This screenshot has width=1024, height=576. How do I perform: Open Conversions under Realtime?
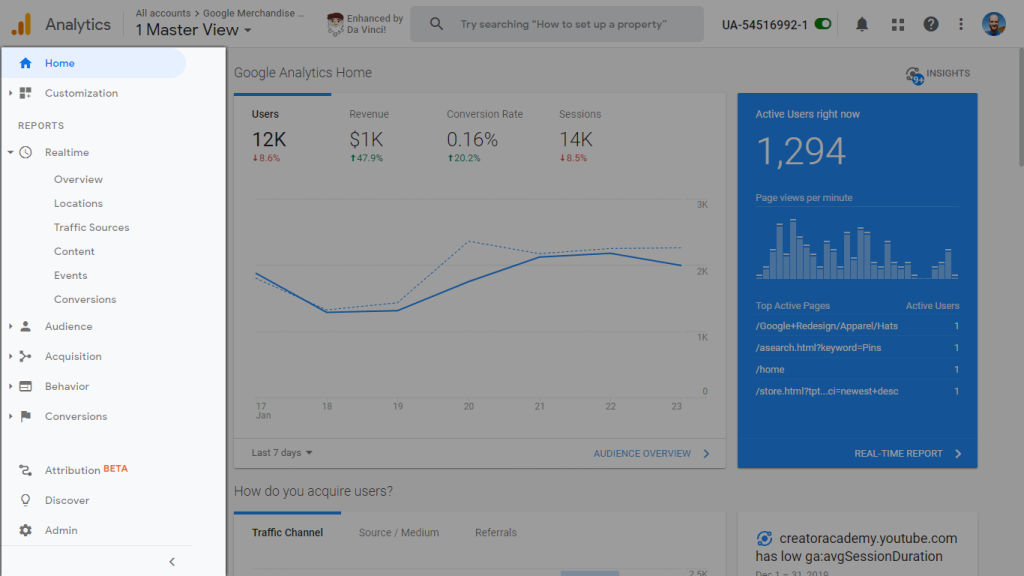[x=85, y=299]
